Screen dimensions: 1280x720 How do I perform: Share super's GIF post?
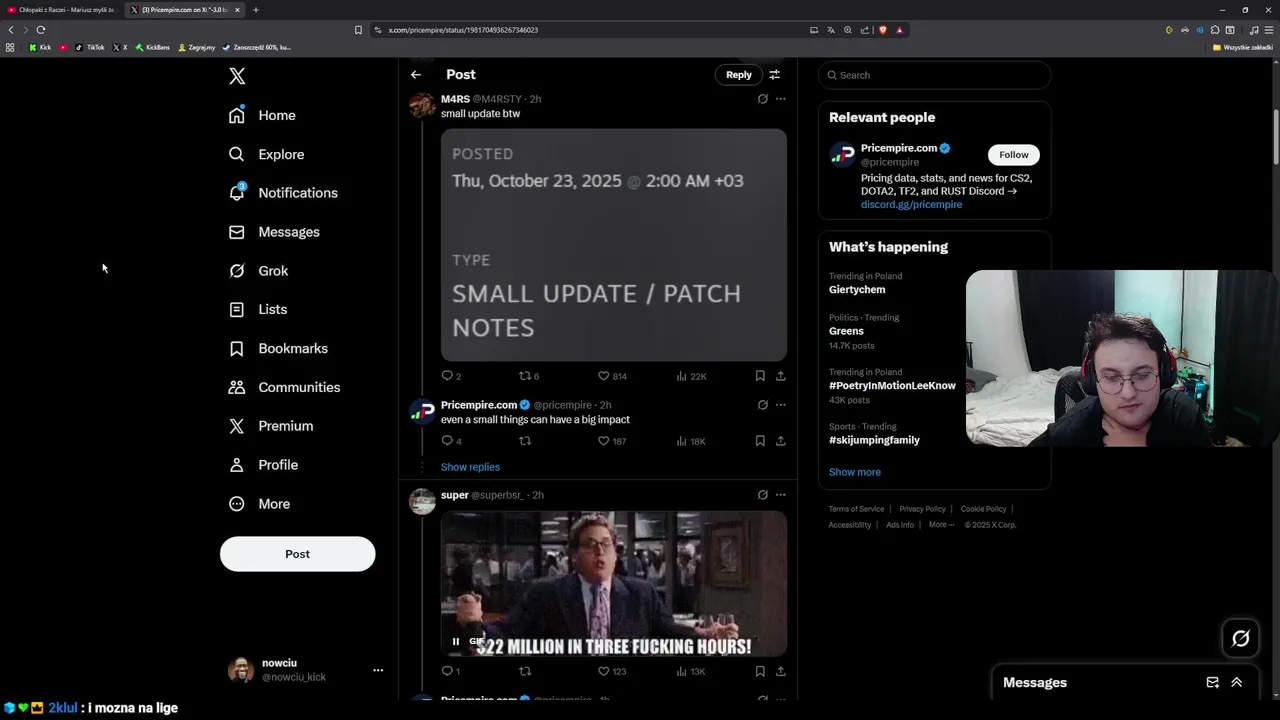[781, 671]
